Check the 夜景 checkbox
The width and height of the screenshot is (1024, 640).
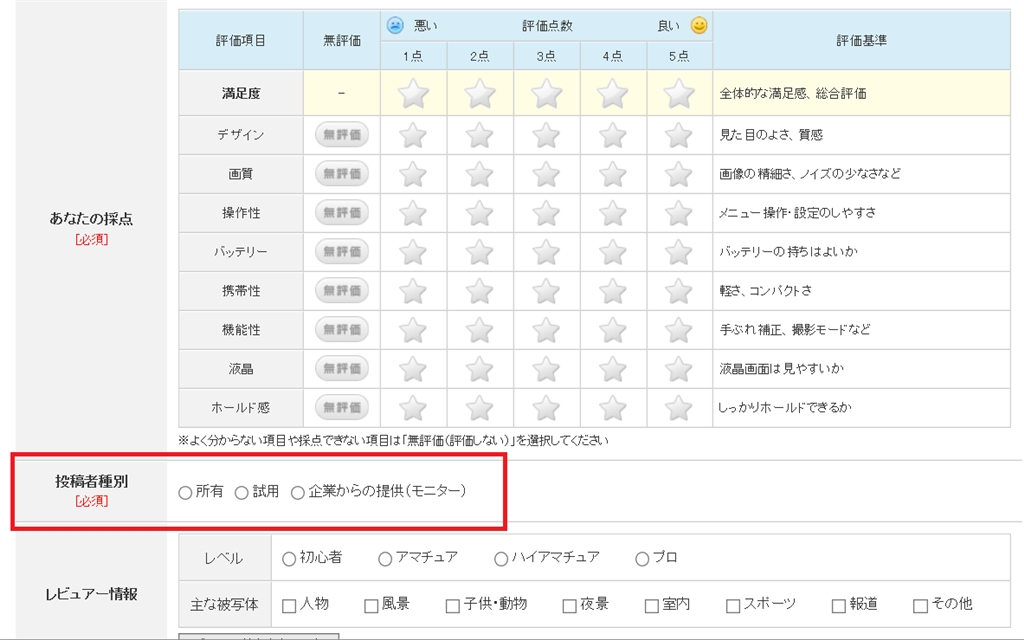coord(569,606)
